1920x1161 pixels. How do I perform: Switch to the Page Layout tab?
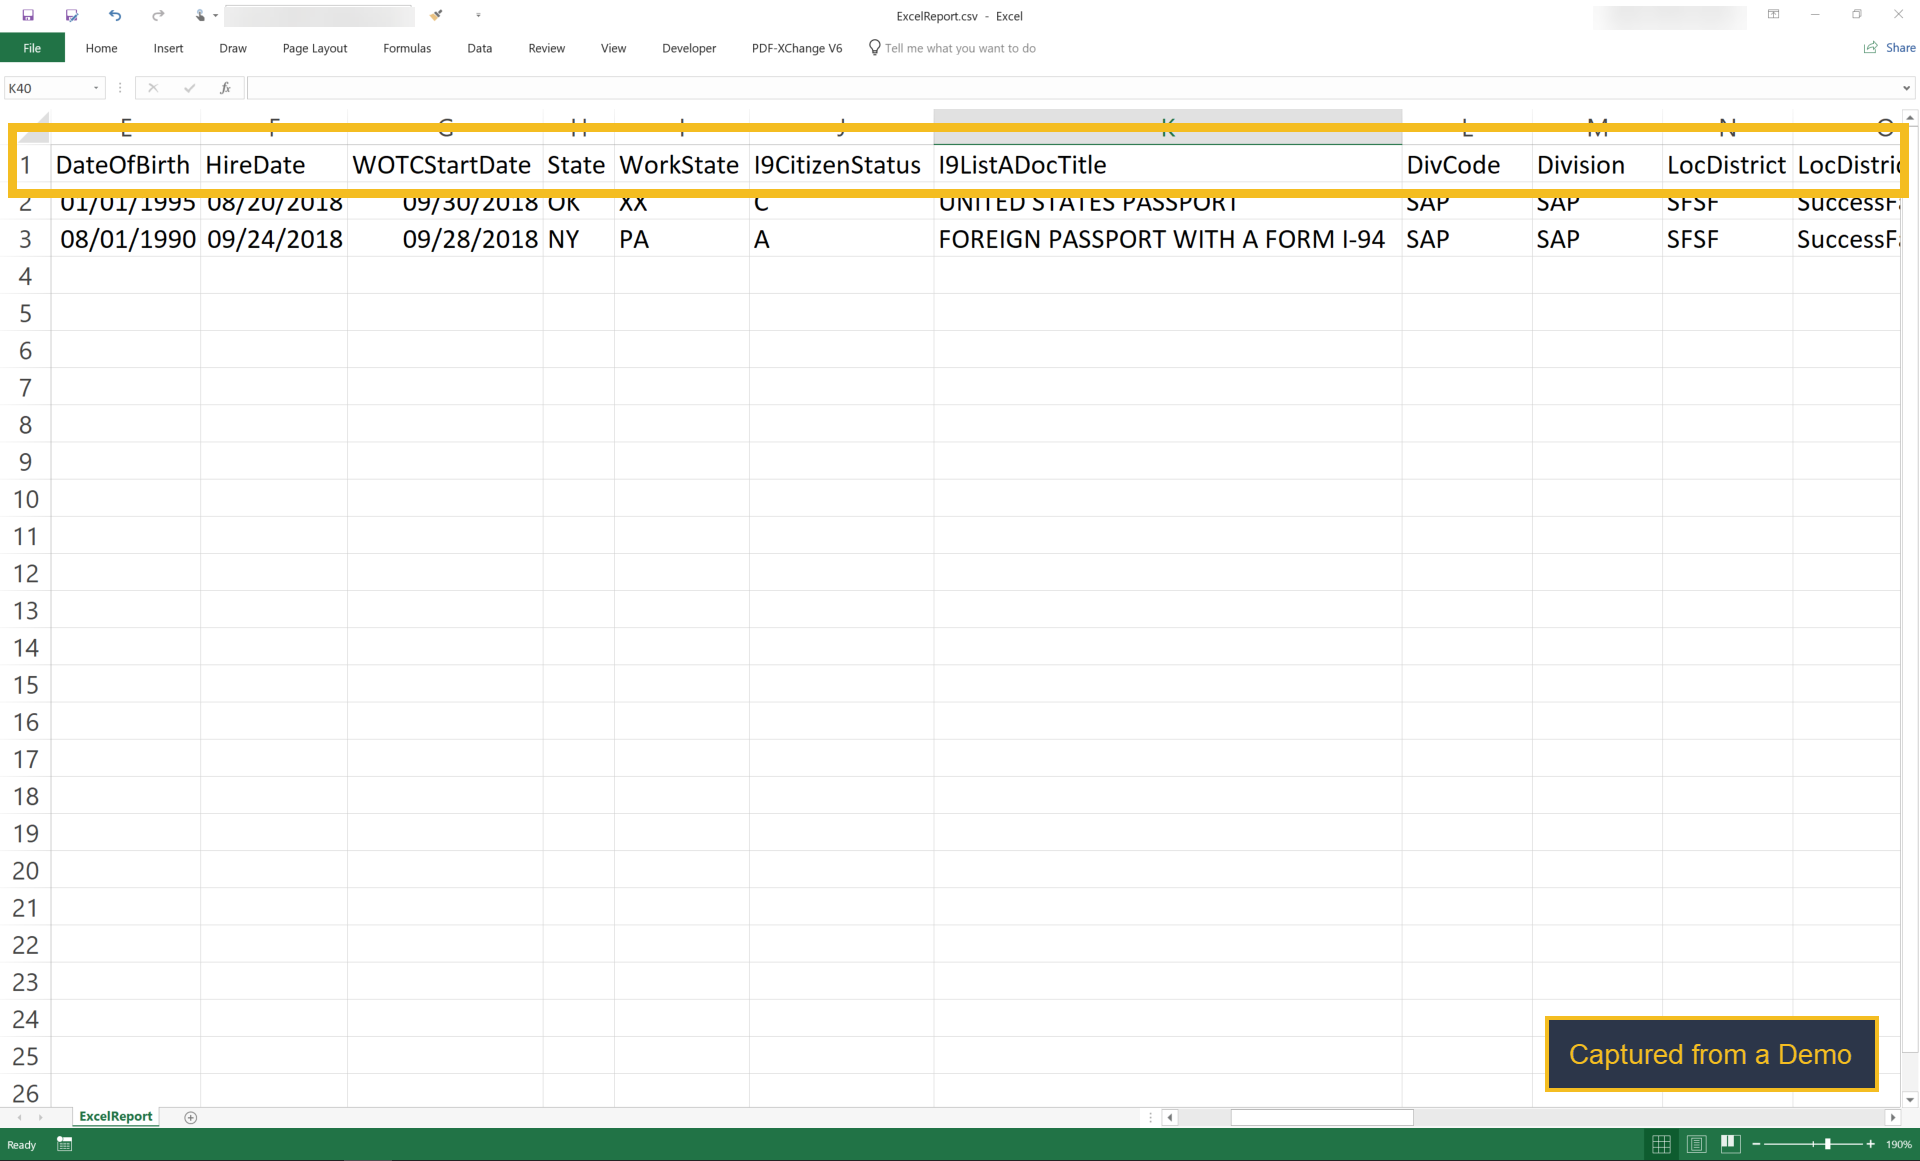[x=315, y=48]
